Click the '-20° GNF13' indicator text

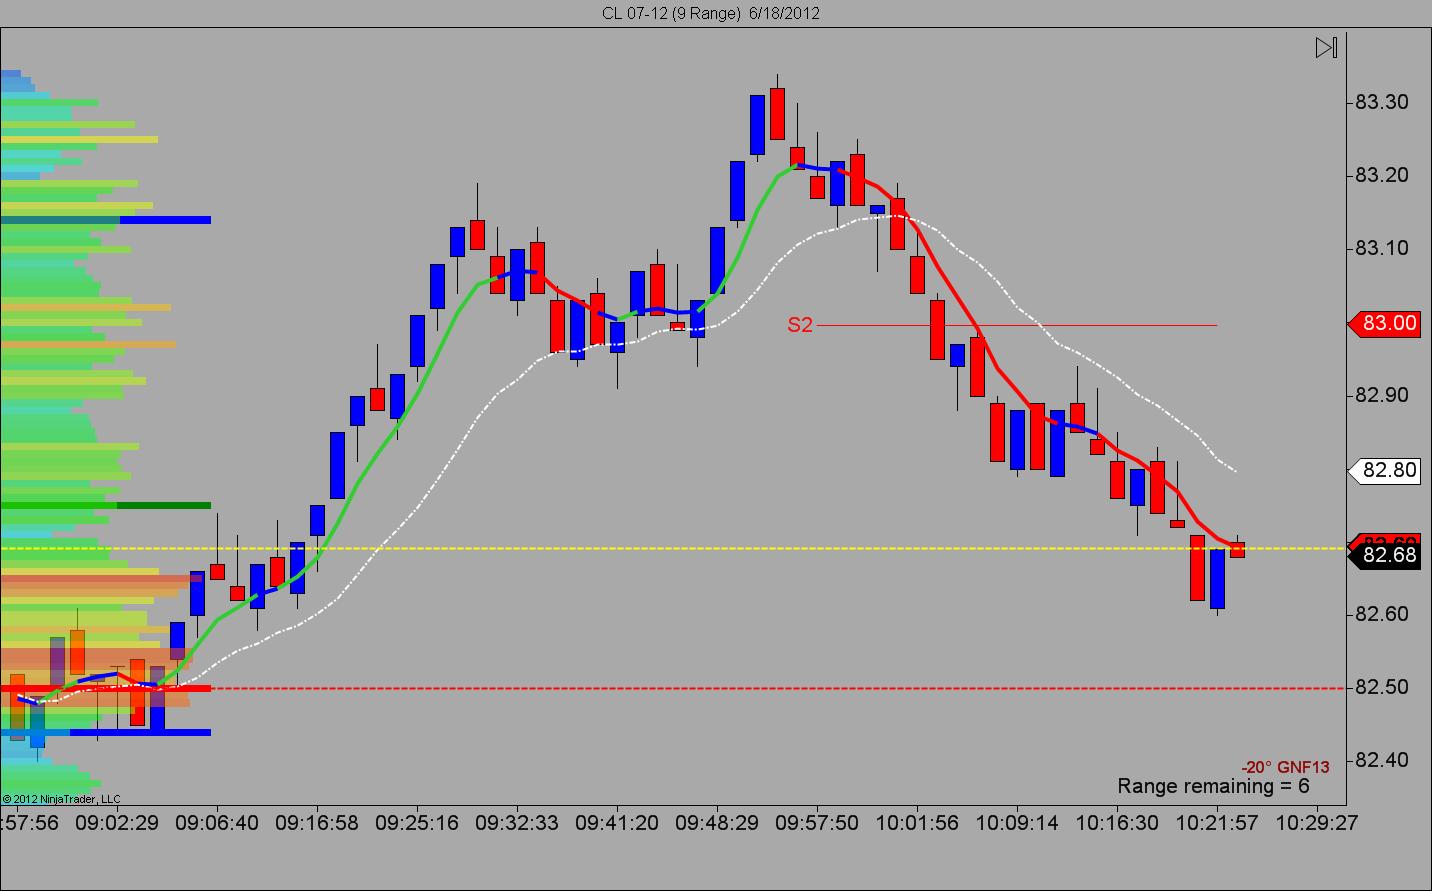click(x=1286, y=767)
